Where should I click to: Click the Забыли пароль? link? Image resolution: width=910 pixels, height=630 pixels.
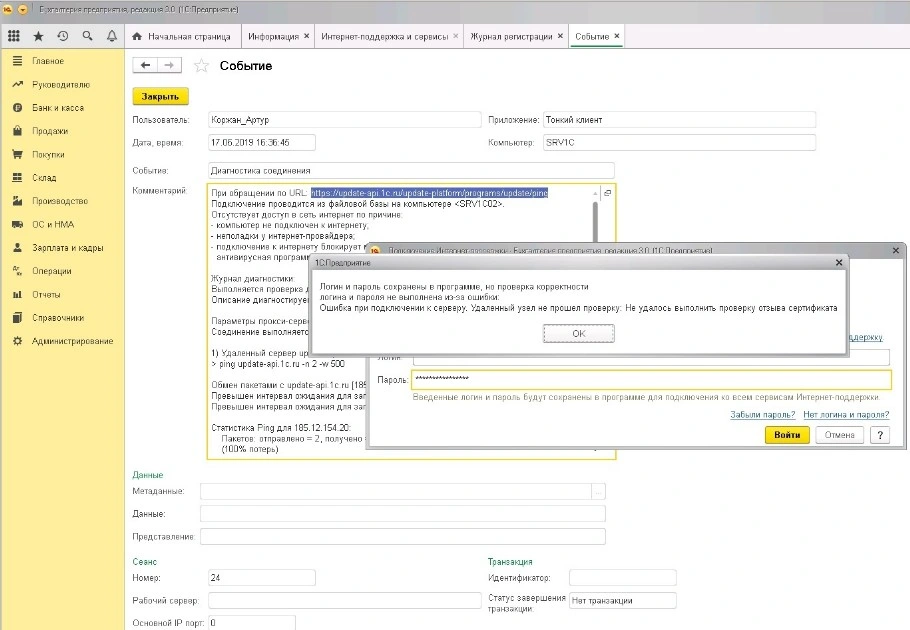[762, 414]
